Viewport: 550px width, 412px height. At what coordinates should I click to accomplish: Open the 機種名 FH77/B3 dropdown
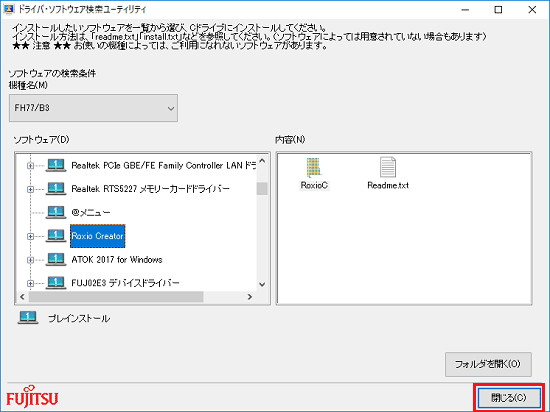pos(93,108)
